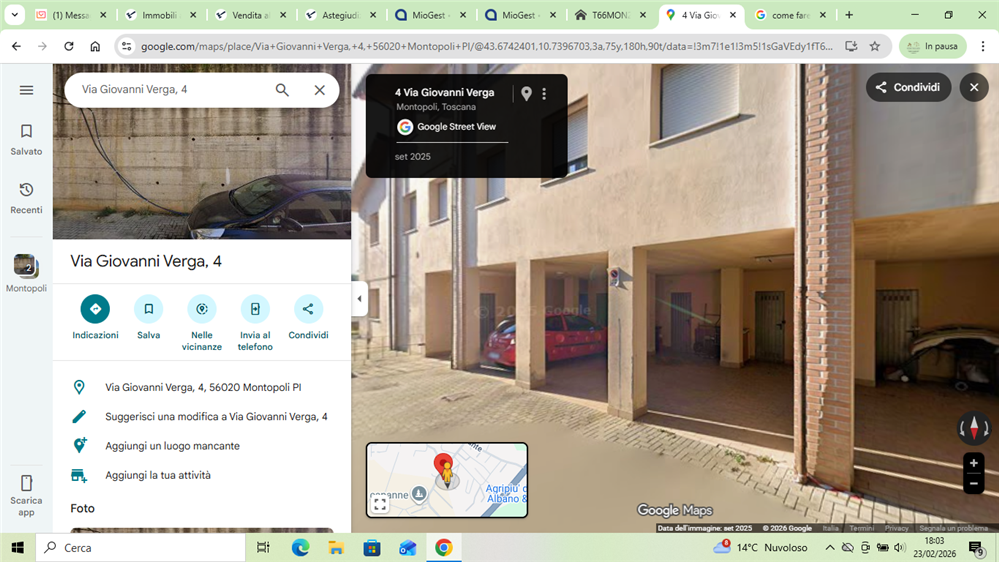Click Nelle vicinanze nearby icon
The image size is (1000, 562).
tap(202, 309)
